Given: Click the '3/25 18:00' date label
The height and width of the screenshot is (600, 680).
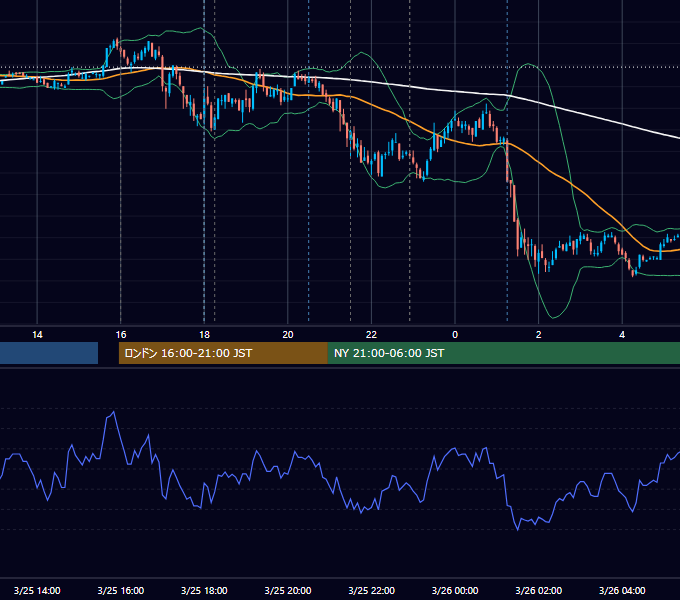Looking at the screenshot, I should pos(204,590).
